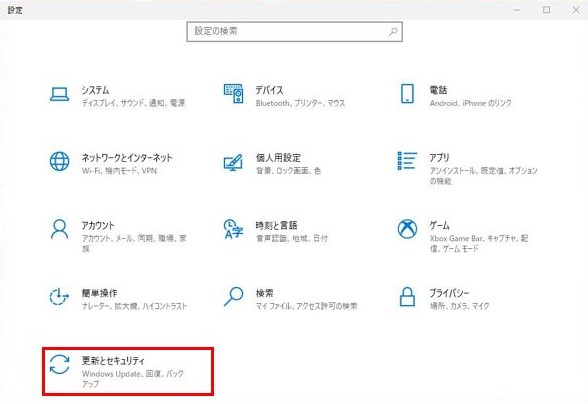Viewport: 588px width, 404px height.
Task: Click the Search magnifier category icon
Action: click(233, 296)
